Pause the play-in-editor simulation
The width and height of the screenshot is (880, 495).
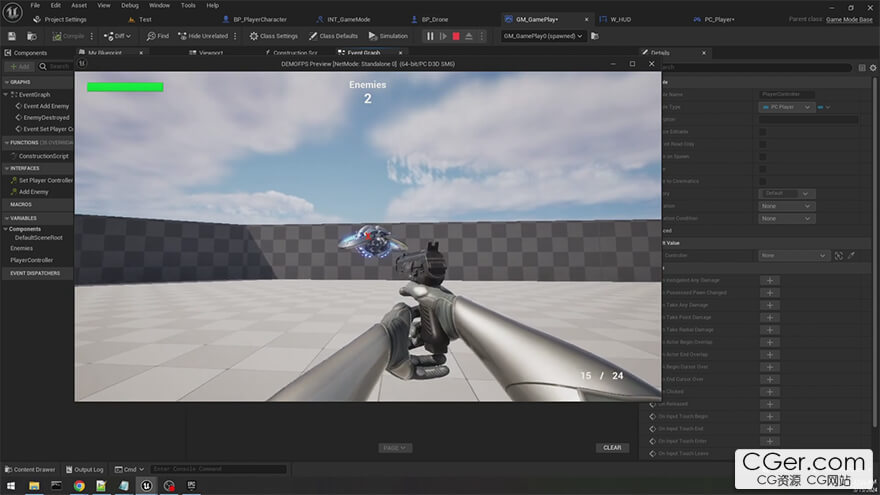pyautogui.click(x=430, y=36)
